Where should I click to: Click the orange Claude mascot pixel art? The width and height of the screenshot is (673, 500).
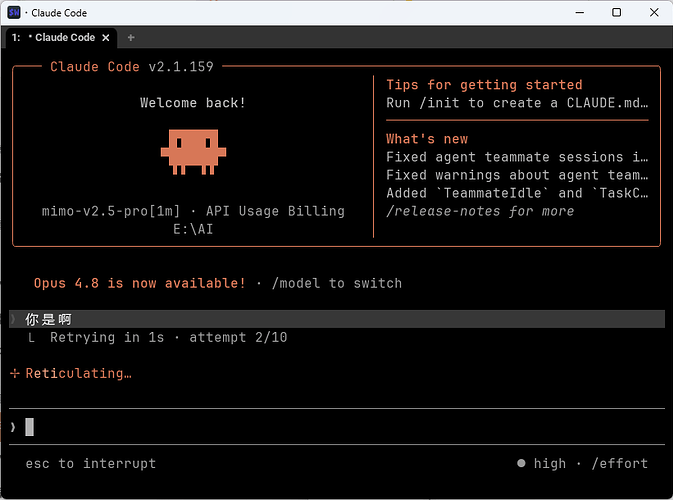pyautogui.click(x=193, y=152)
